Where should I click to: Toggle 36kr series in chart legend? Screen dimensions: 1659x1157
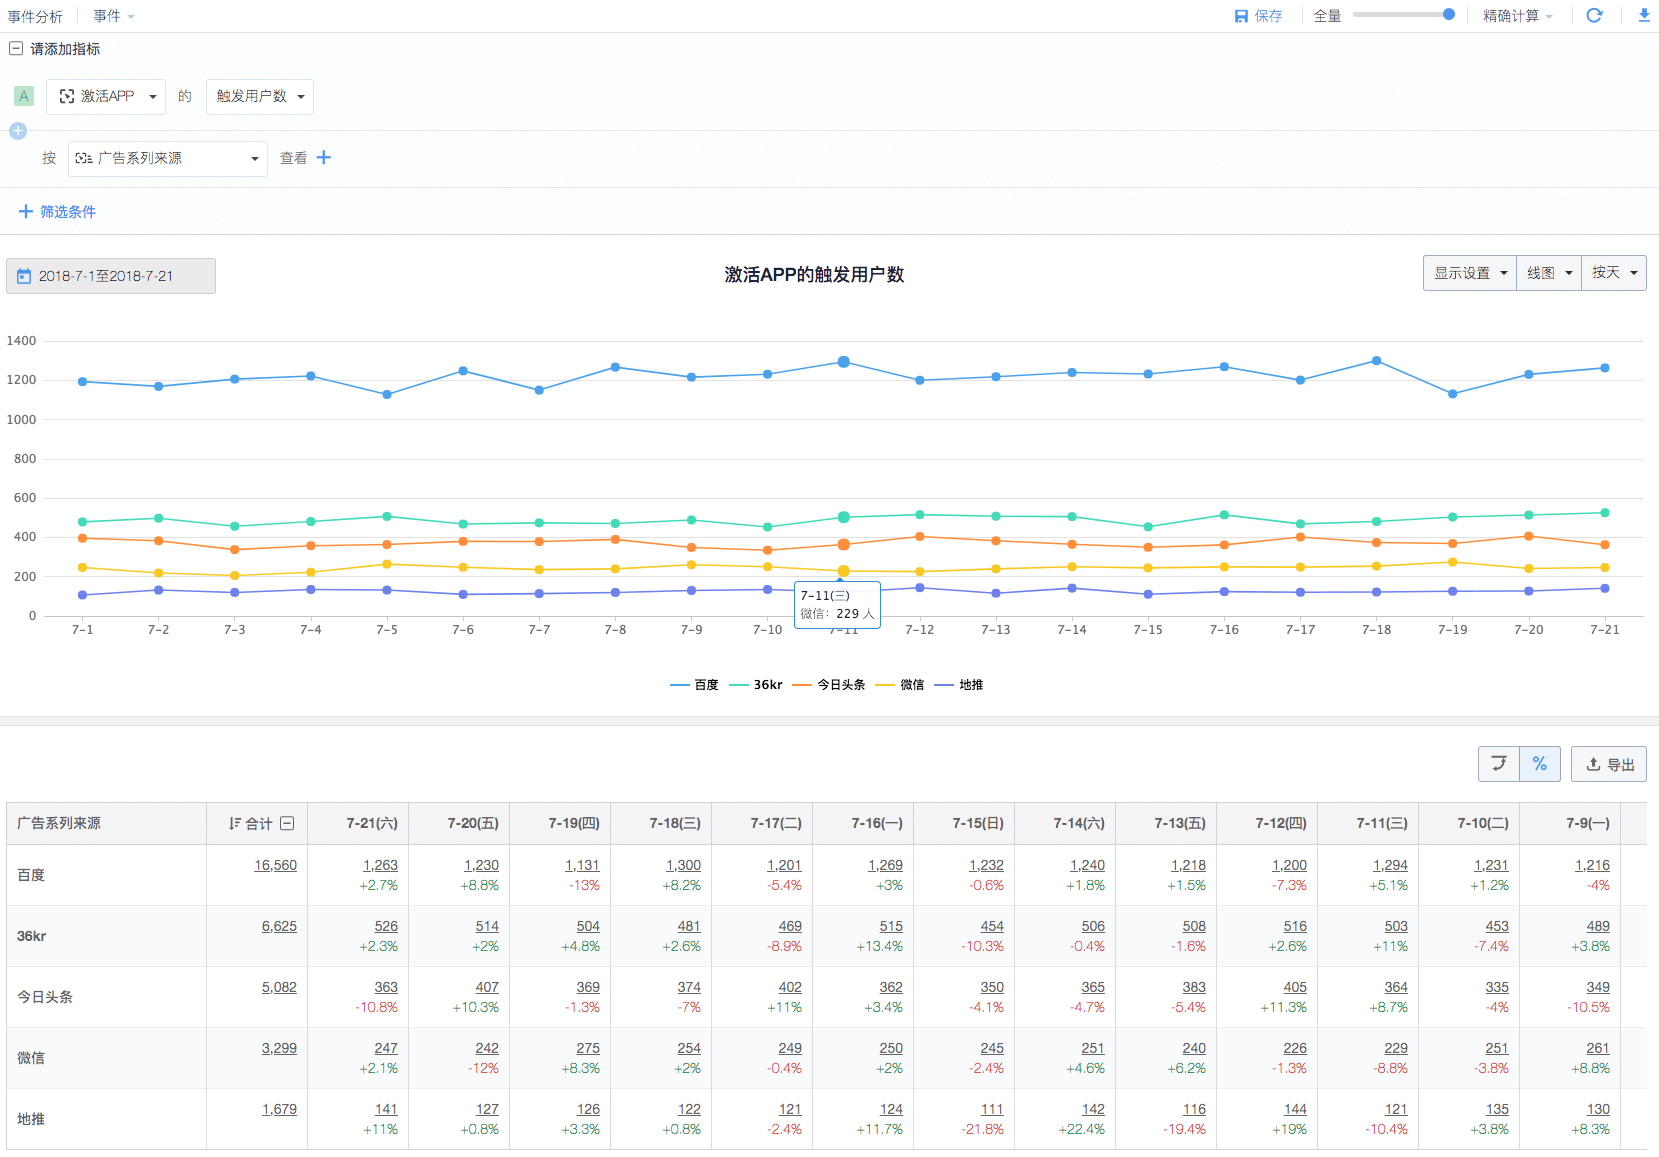pyautogui.click(x=756, y=685)
